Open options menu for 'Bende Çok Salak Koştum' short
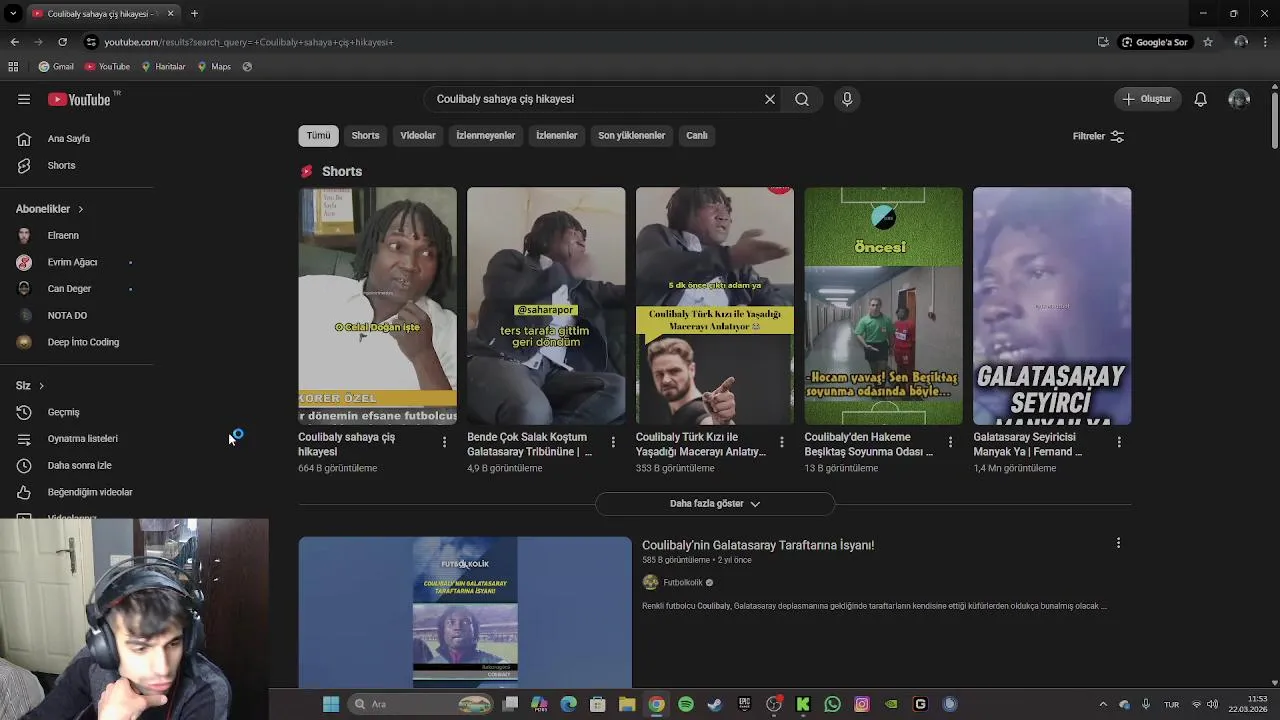Image resolution: width=1280 pixels, height=720 pixels. coord(613,442)
